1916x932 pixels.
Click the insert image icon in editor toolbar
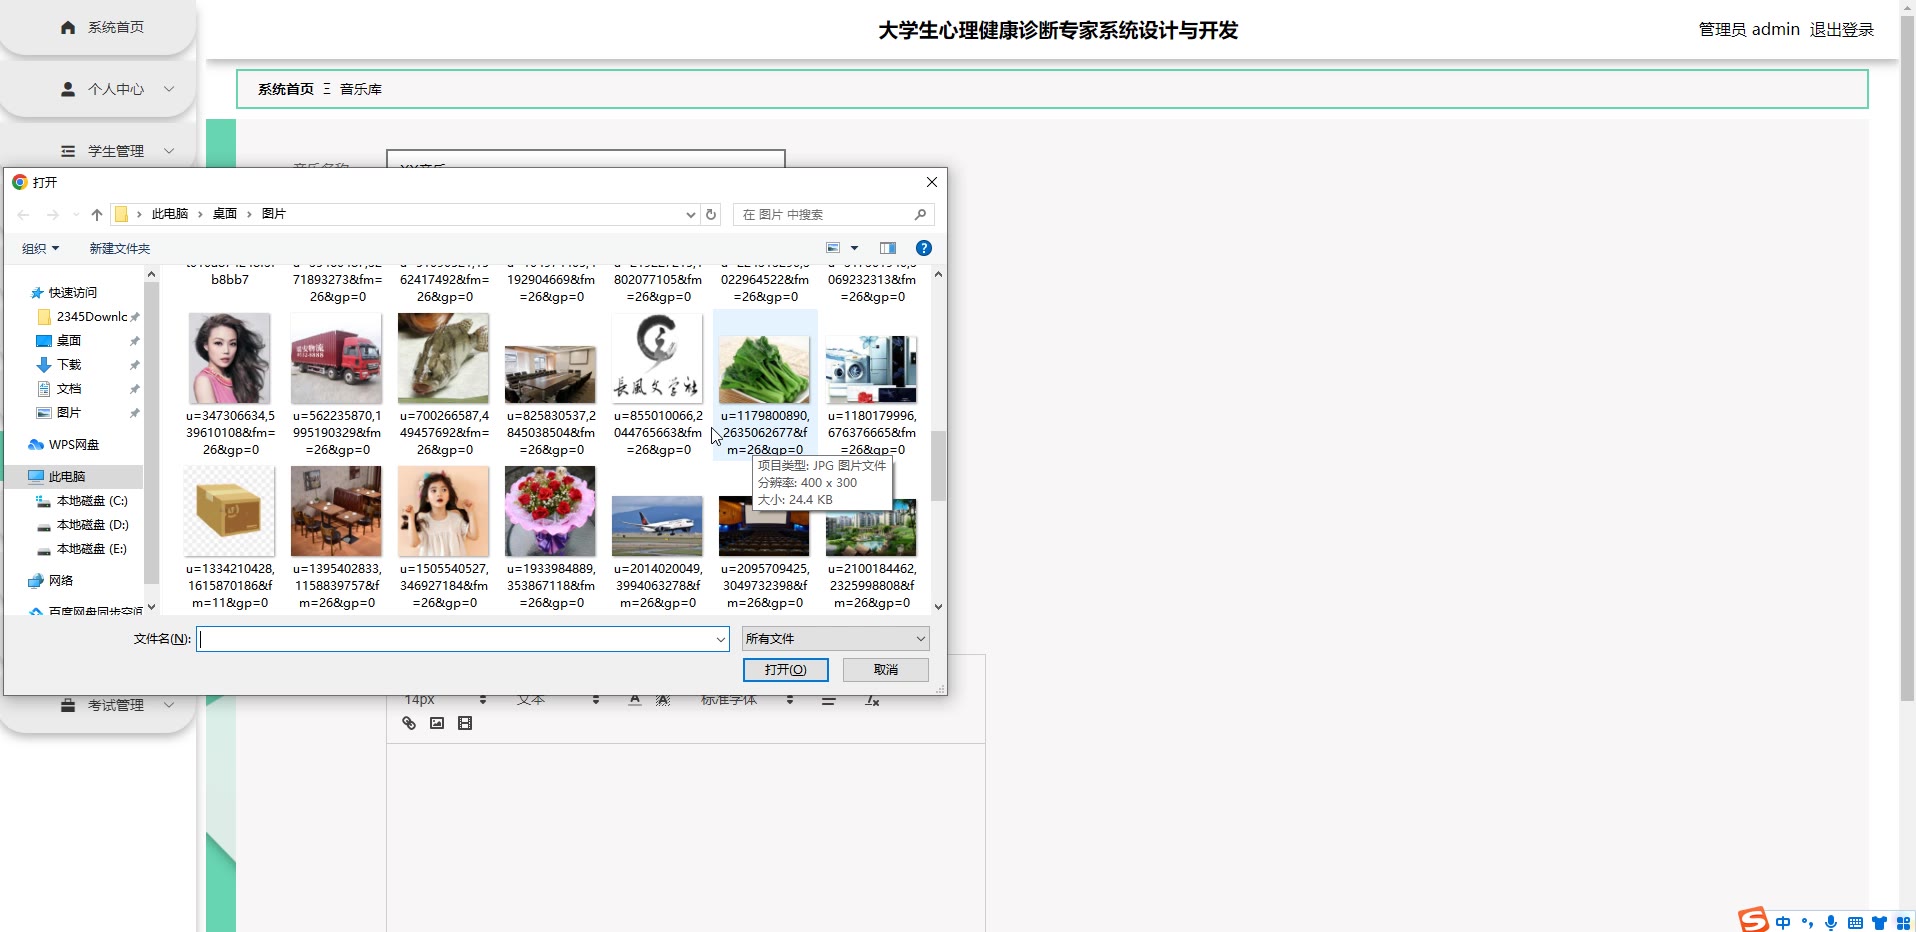point(437,723)
